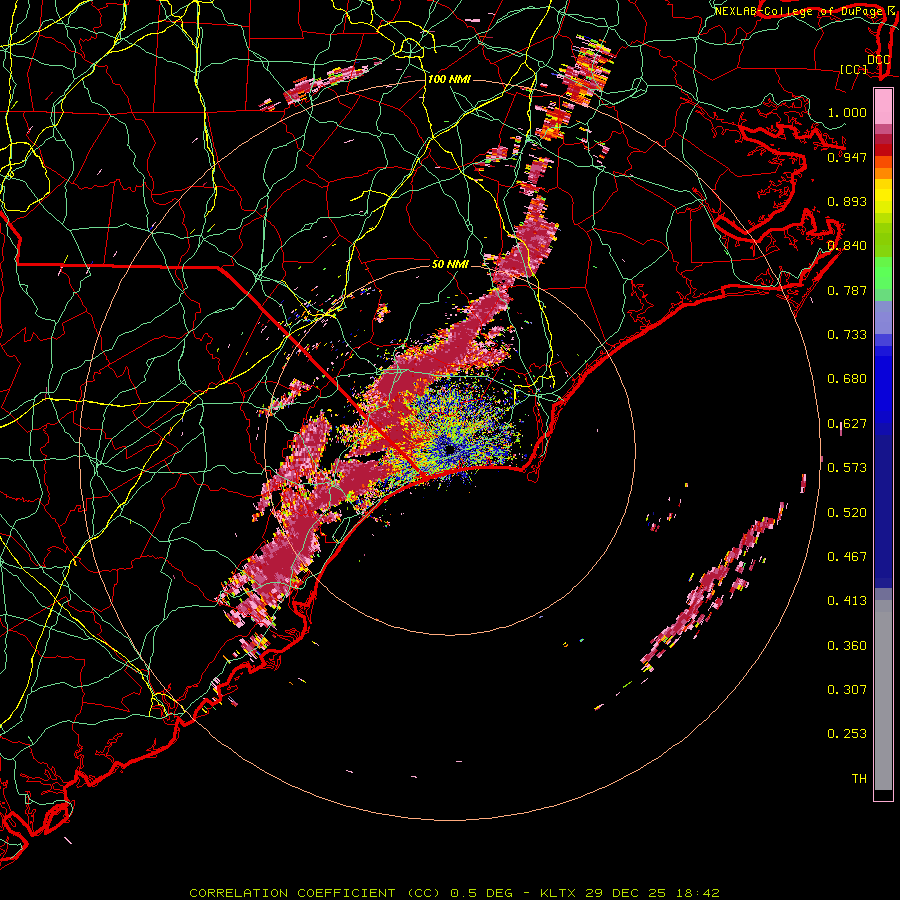The height and width of the screenshot is (900, 900).
Task: Click the "18:42" timestamp in footer
Action: click(x=697, y=893)
